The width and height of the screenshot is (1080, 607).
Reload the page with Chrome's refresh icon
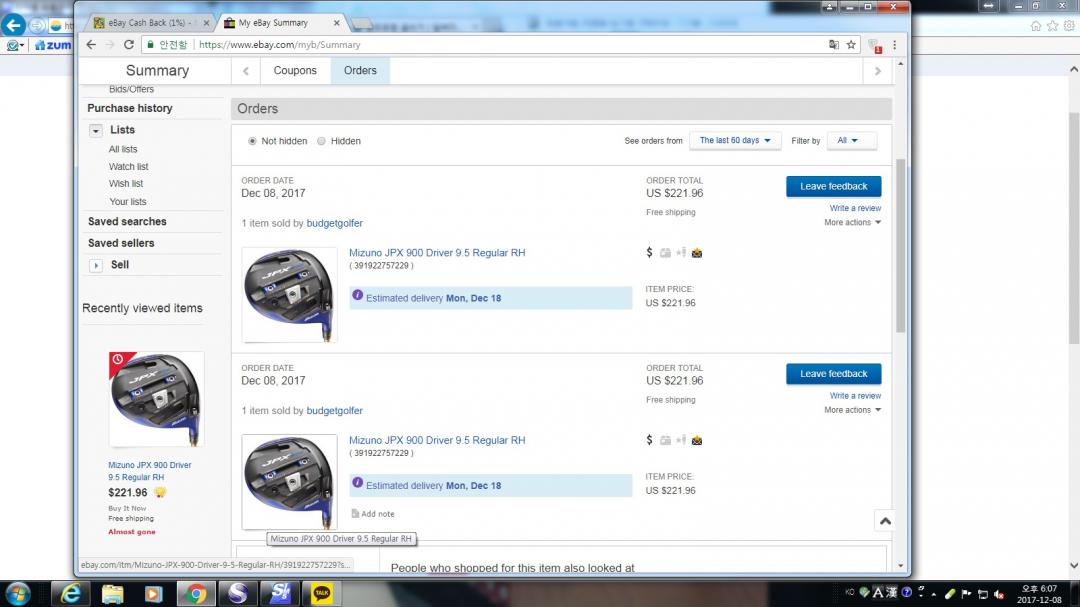tap(128, 45)
